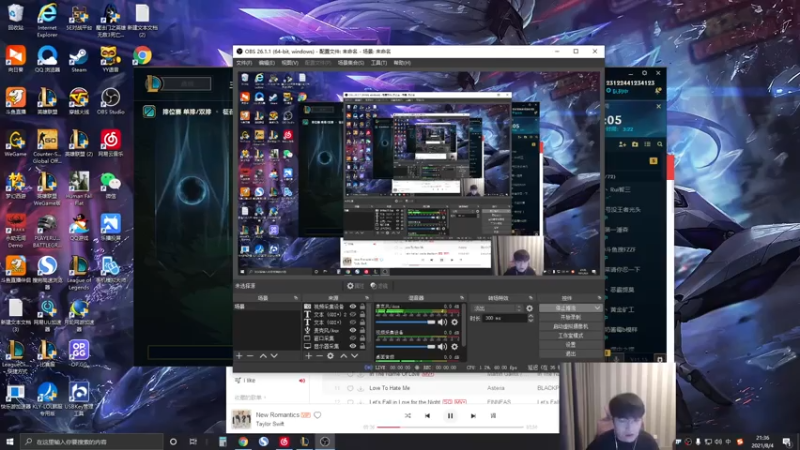Open the Filters button above the docks
The width and height of the screenshot is (800, 450).
379,286
